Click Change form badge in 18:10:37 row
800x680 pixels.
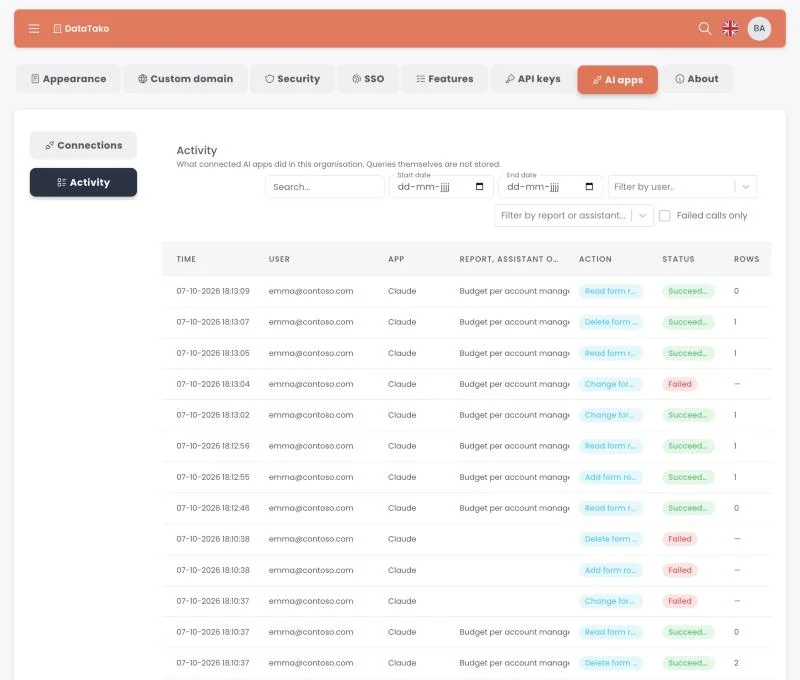[610, 601]
